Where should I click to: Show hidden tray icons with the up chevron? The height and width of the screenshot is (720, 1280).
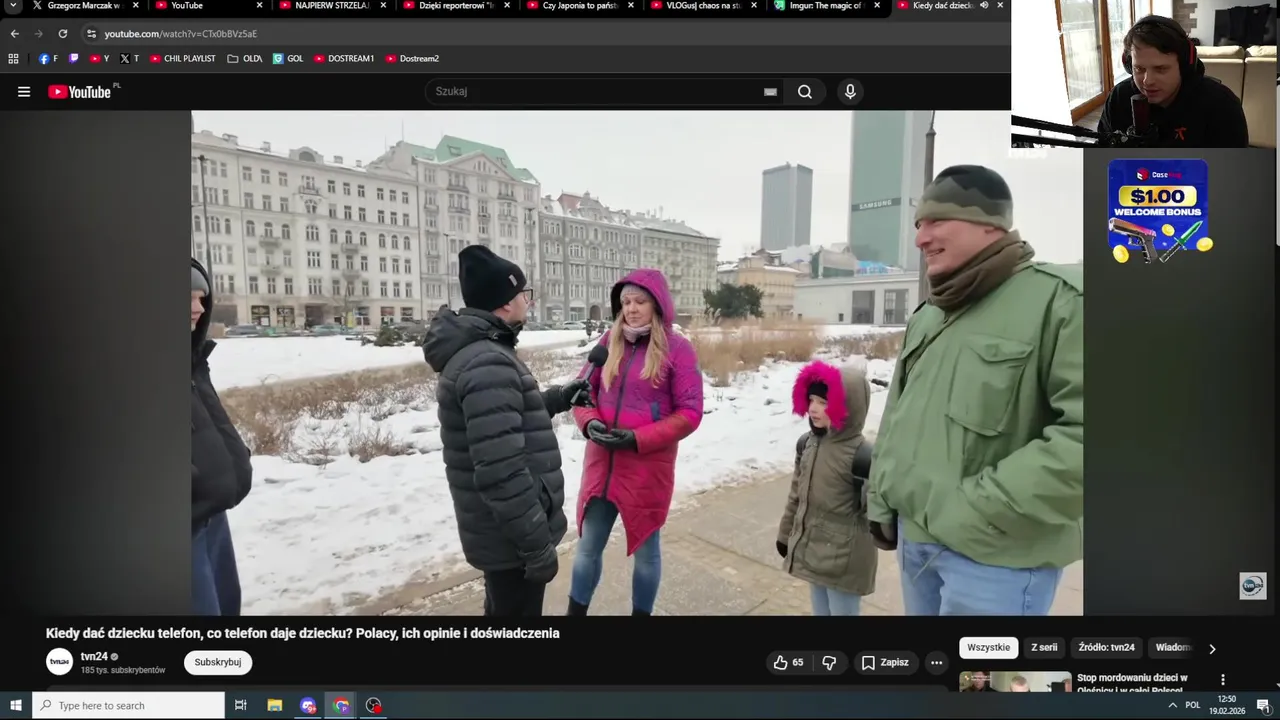point(1172,705)
